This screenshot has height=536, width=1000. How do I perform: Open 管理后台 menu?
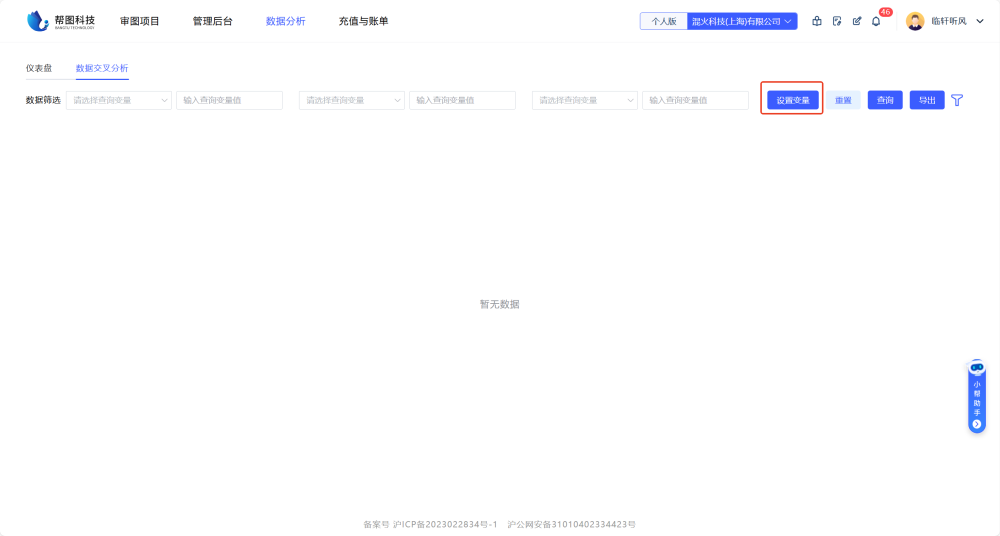point(212,21)
